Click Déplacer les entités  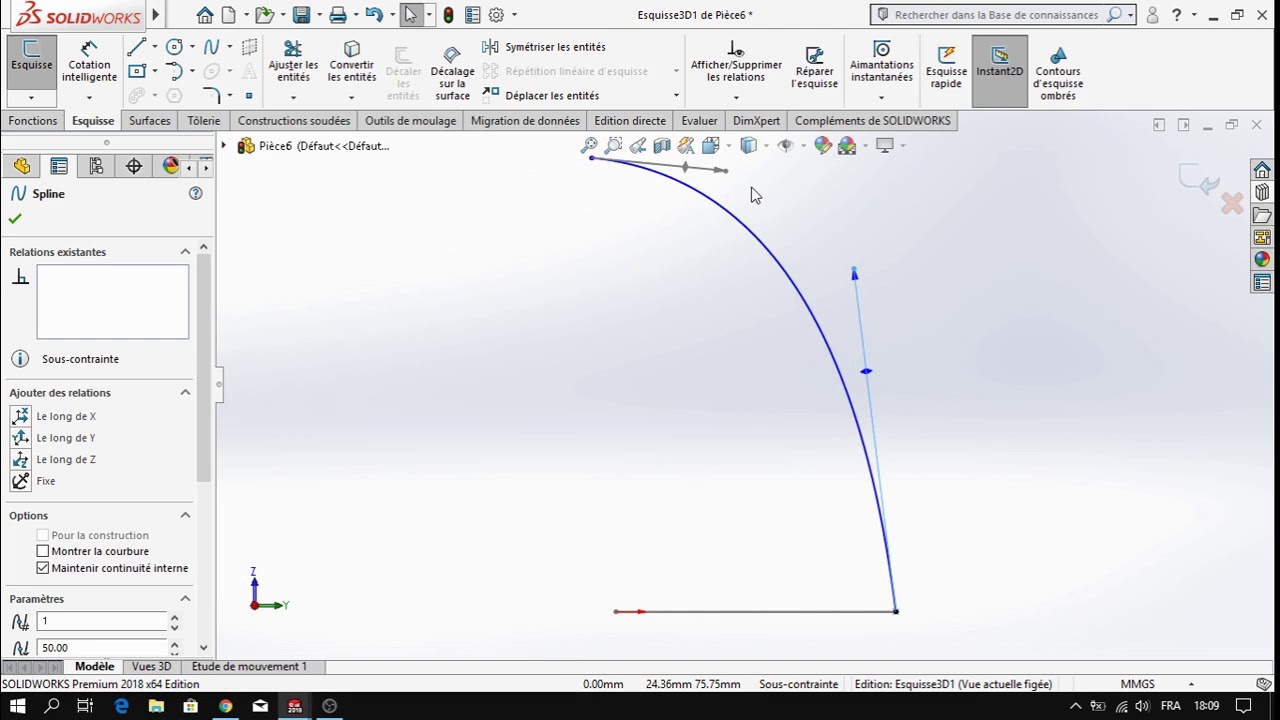click(541, 95)
